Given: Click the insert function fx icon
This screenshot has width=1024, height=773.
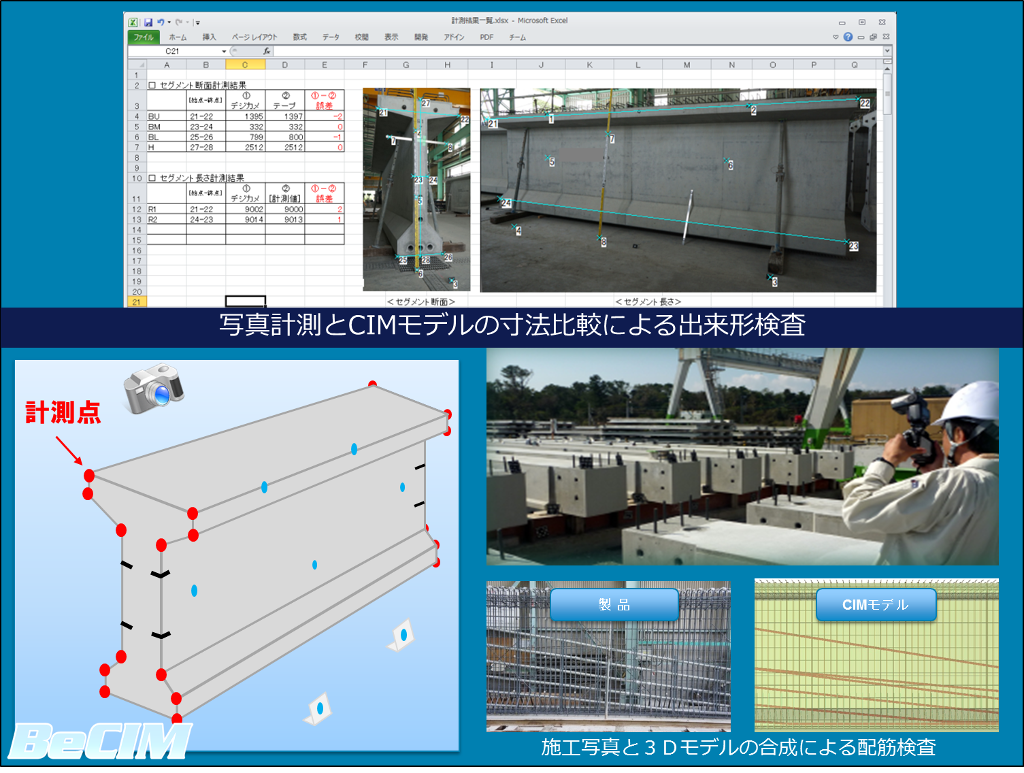Looking at the screenshot, I should pyautogui.click(x=267, y=51).
